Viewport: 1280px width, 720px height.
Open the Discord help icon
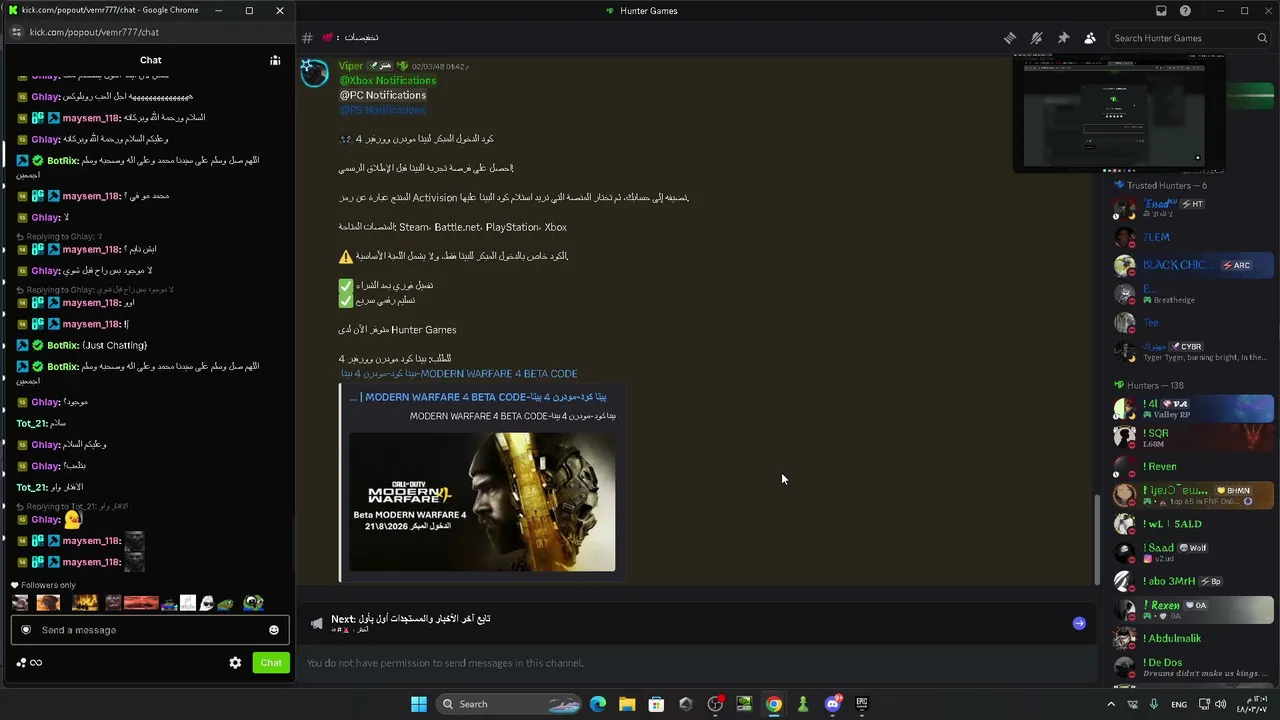pyautogui.click(x=1185, y=11)
